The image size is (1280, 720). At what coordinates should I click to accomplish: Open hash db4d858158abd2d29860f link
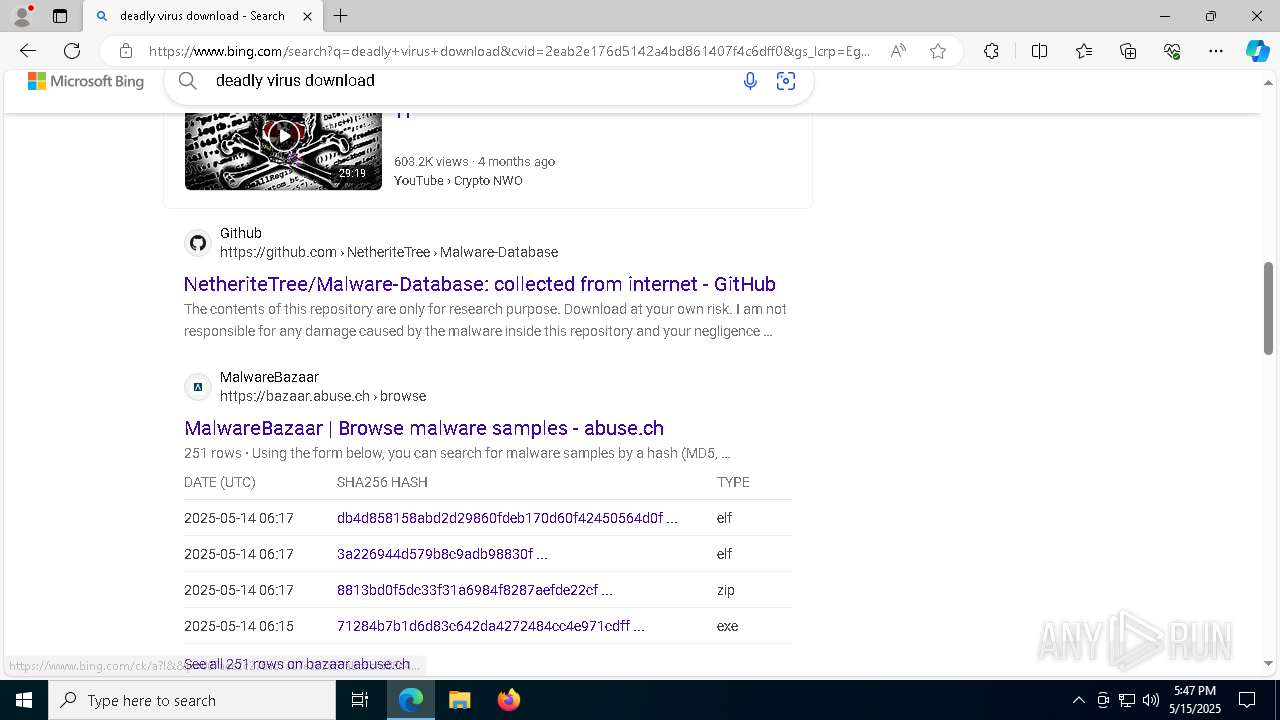click(x=507, y=518)
